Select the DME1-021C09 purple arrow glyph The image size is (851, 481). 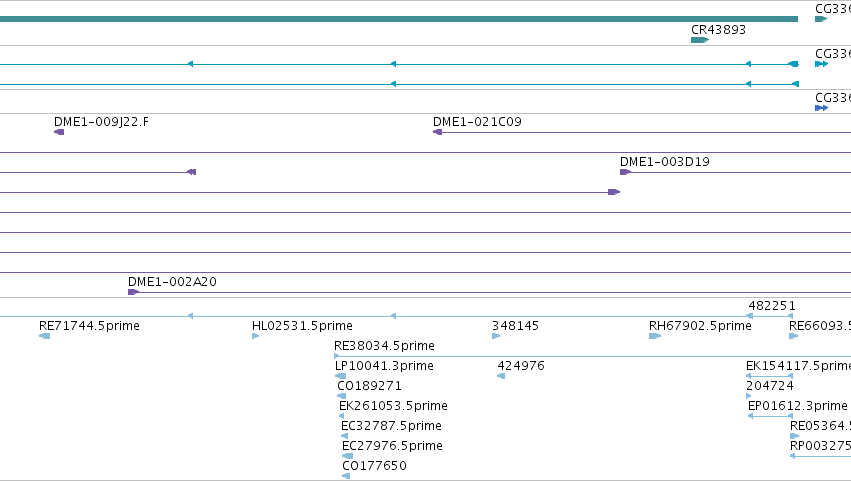[437, 132]
